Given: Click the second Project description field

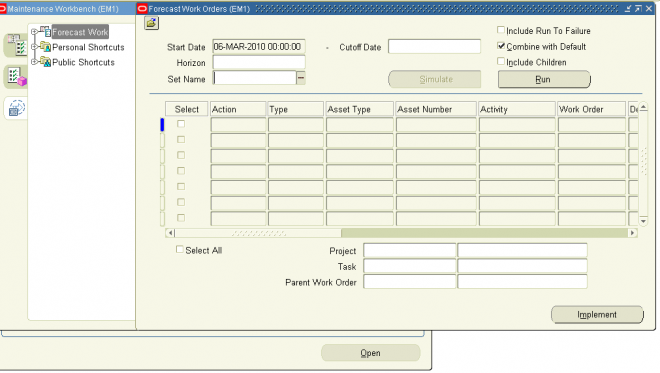Looking at the screenshot, I should (522, 250).
